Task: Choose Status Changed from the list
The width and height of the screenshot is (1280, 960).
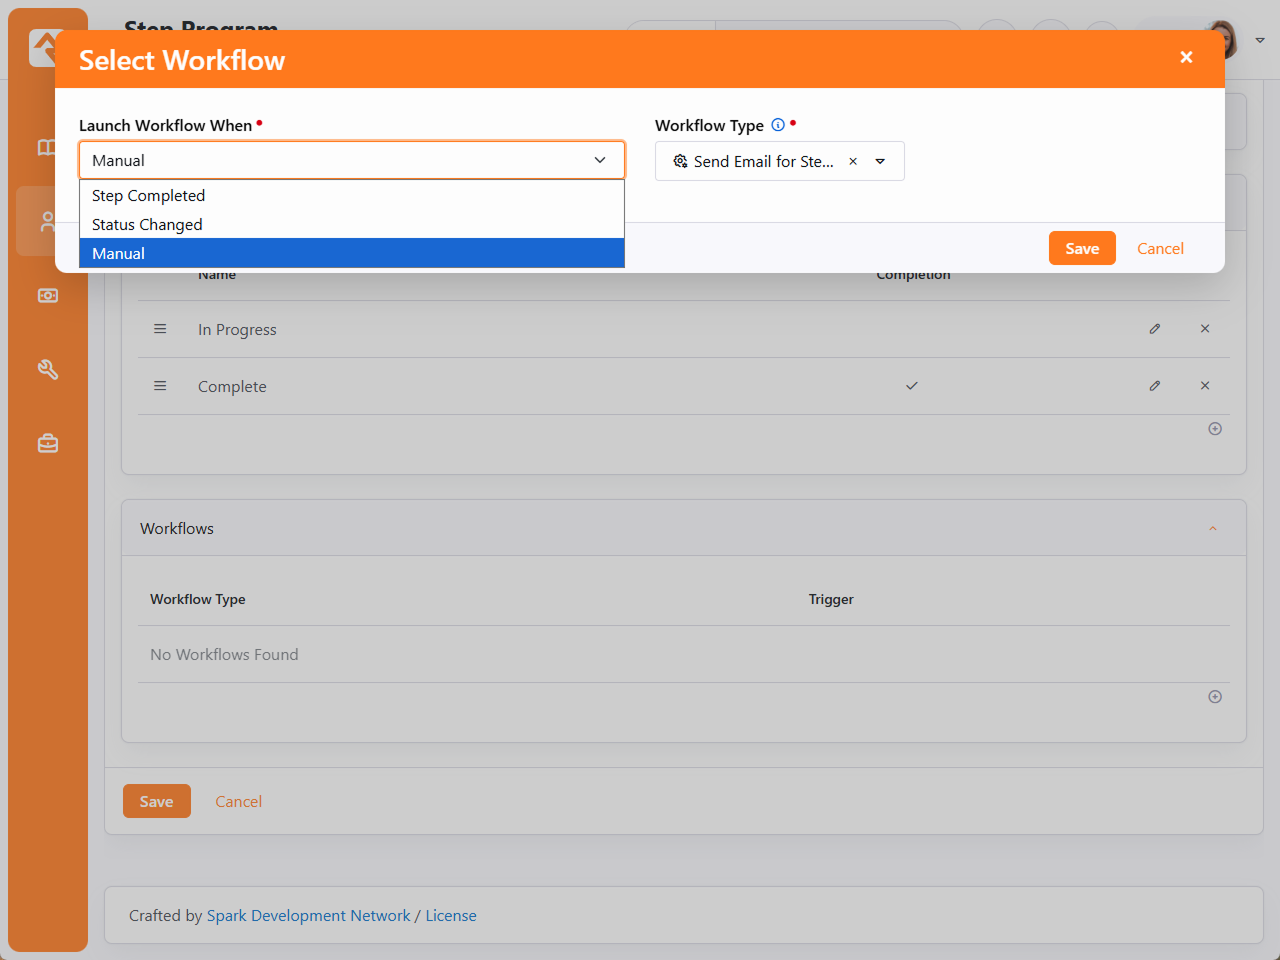Action: pyautogui.click(x=147, y=225)
